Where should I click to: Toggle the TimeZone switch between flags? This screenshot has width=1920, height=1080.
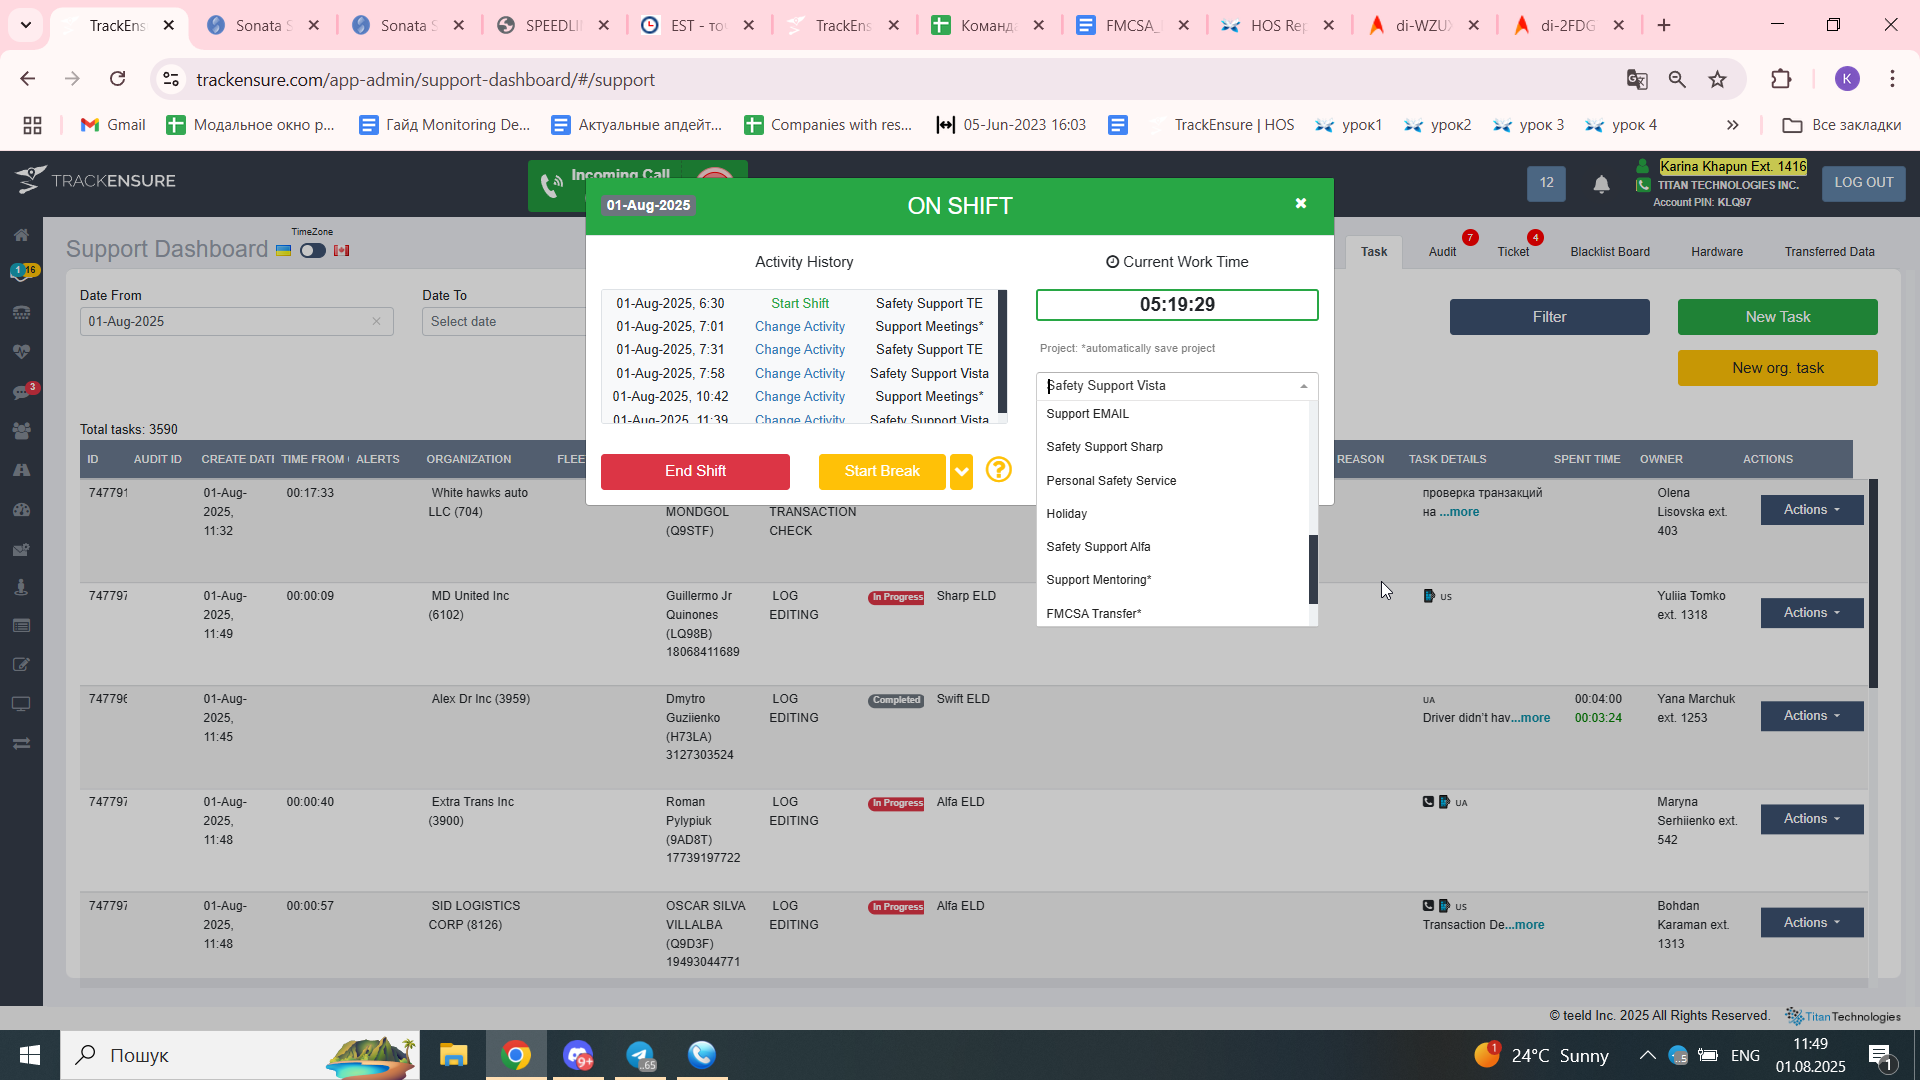click(x=313, y=251)
